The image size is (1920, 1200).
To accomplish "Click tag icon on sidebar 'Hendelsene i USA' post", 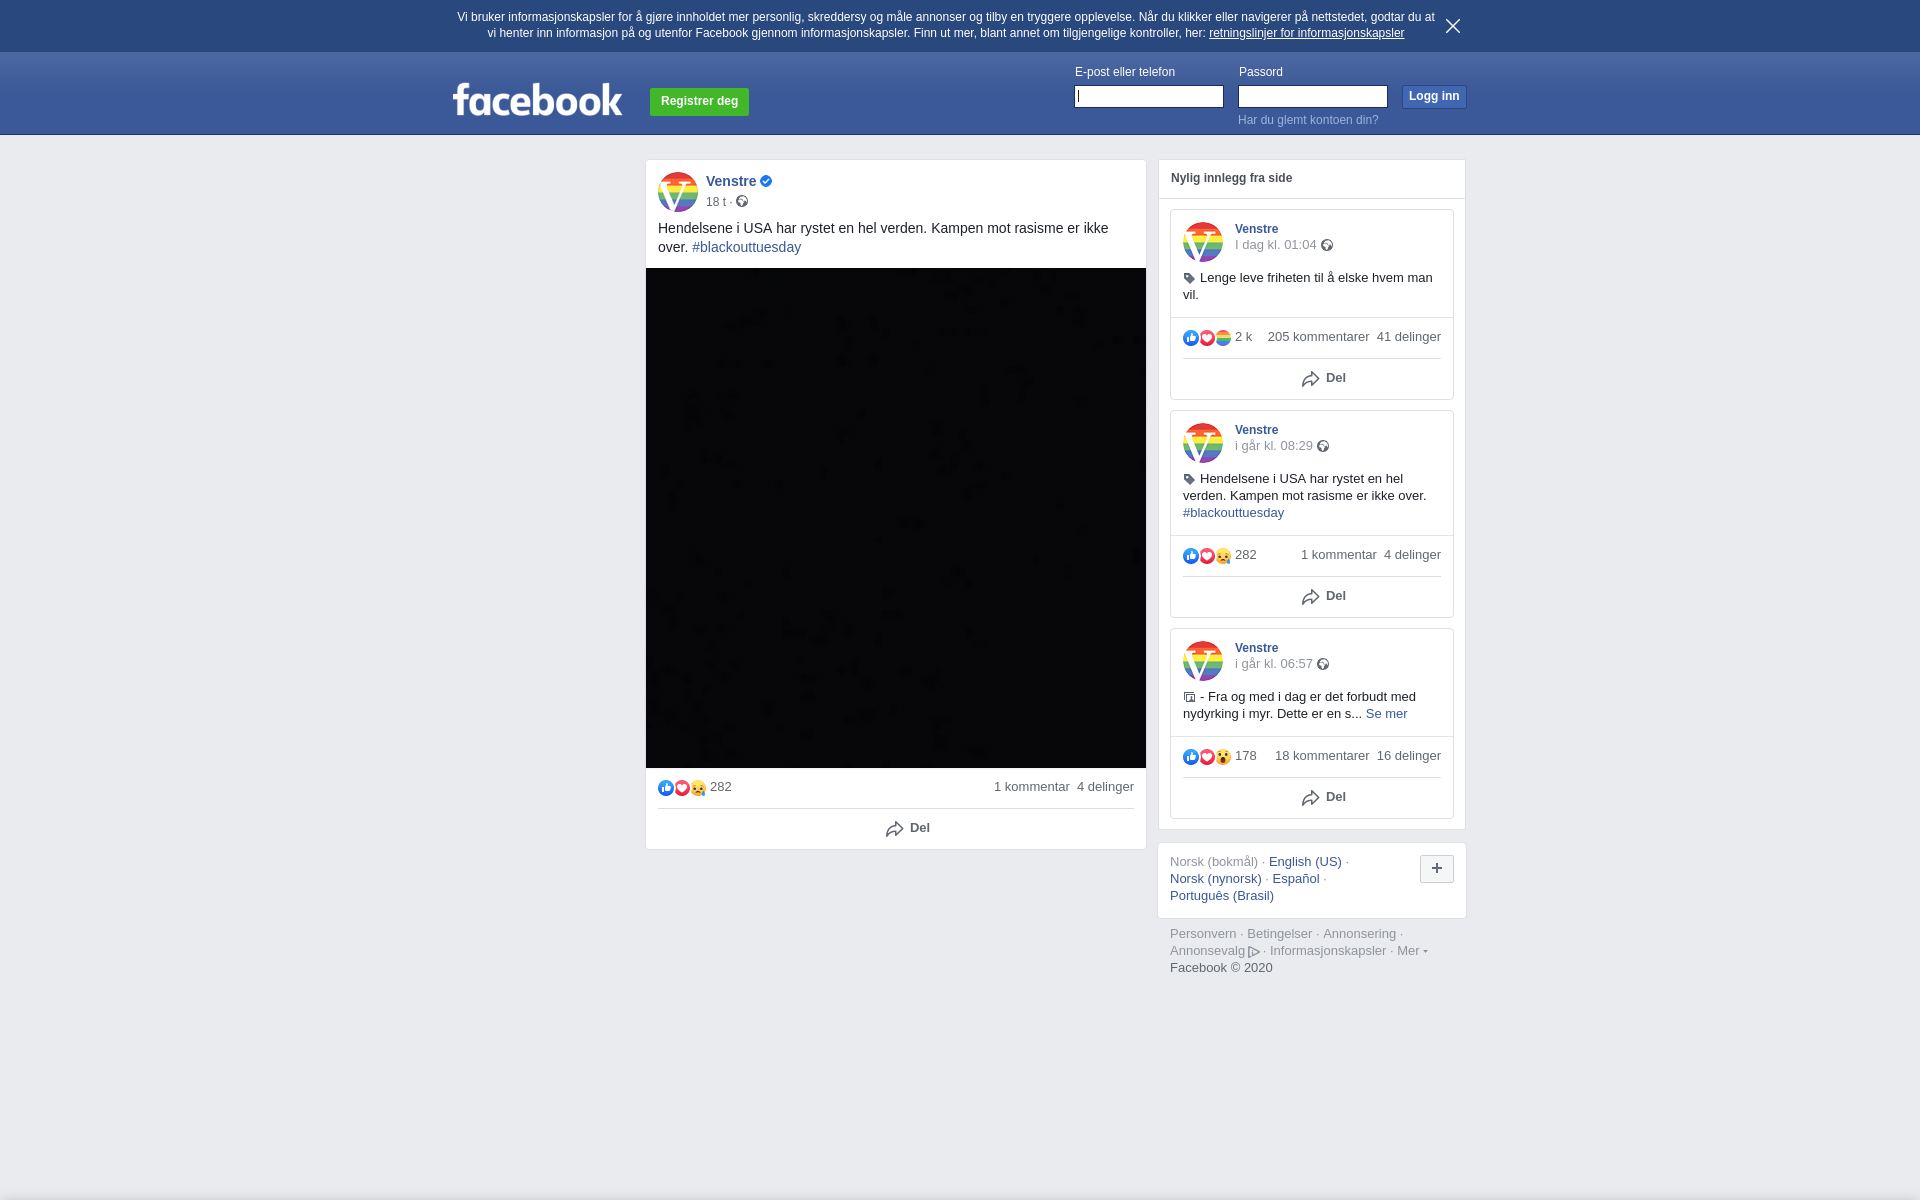I will point(1189,480).
